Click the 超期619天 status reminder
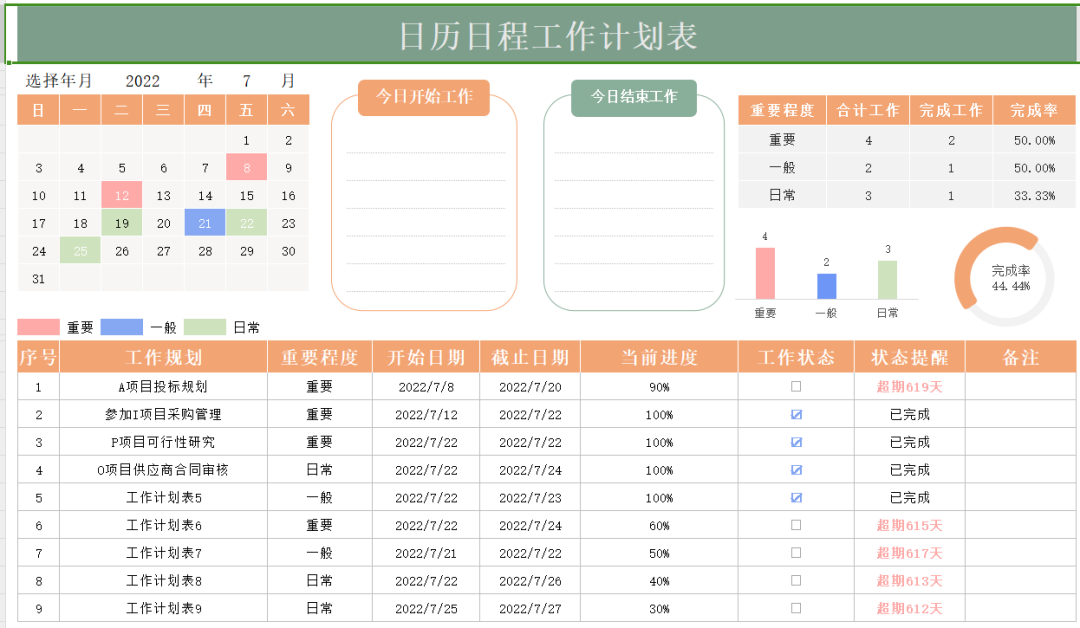Viewport: 1080px width, 628px height. point(909,387)
